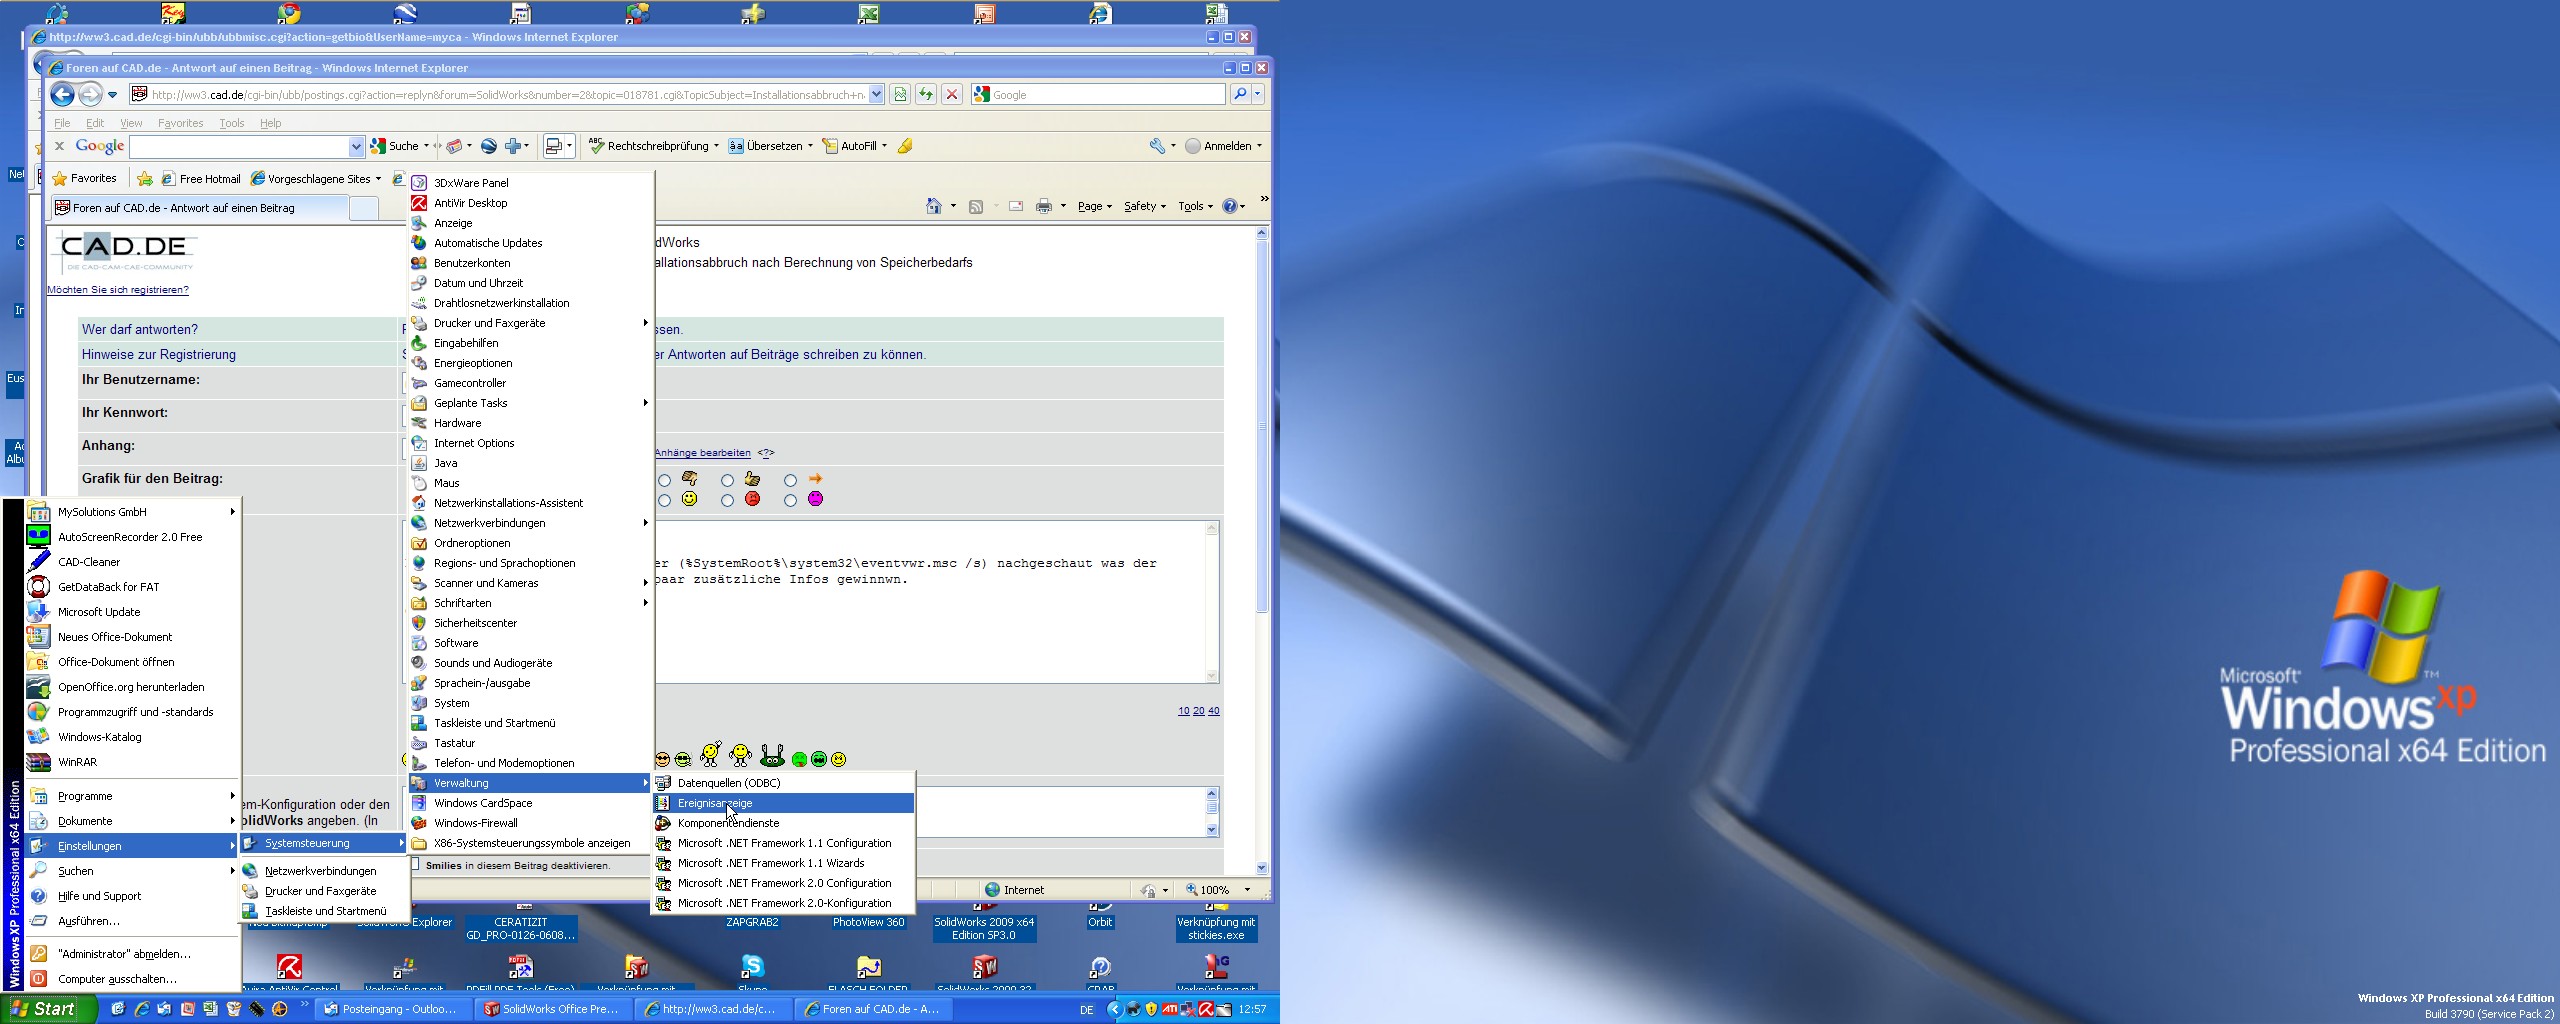The height and width of the screenshot is (1024, 2560).
Task: Click the '40' smilies count link
Action: tap(1214, 711)
